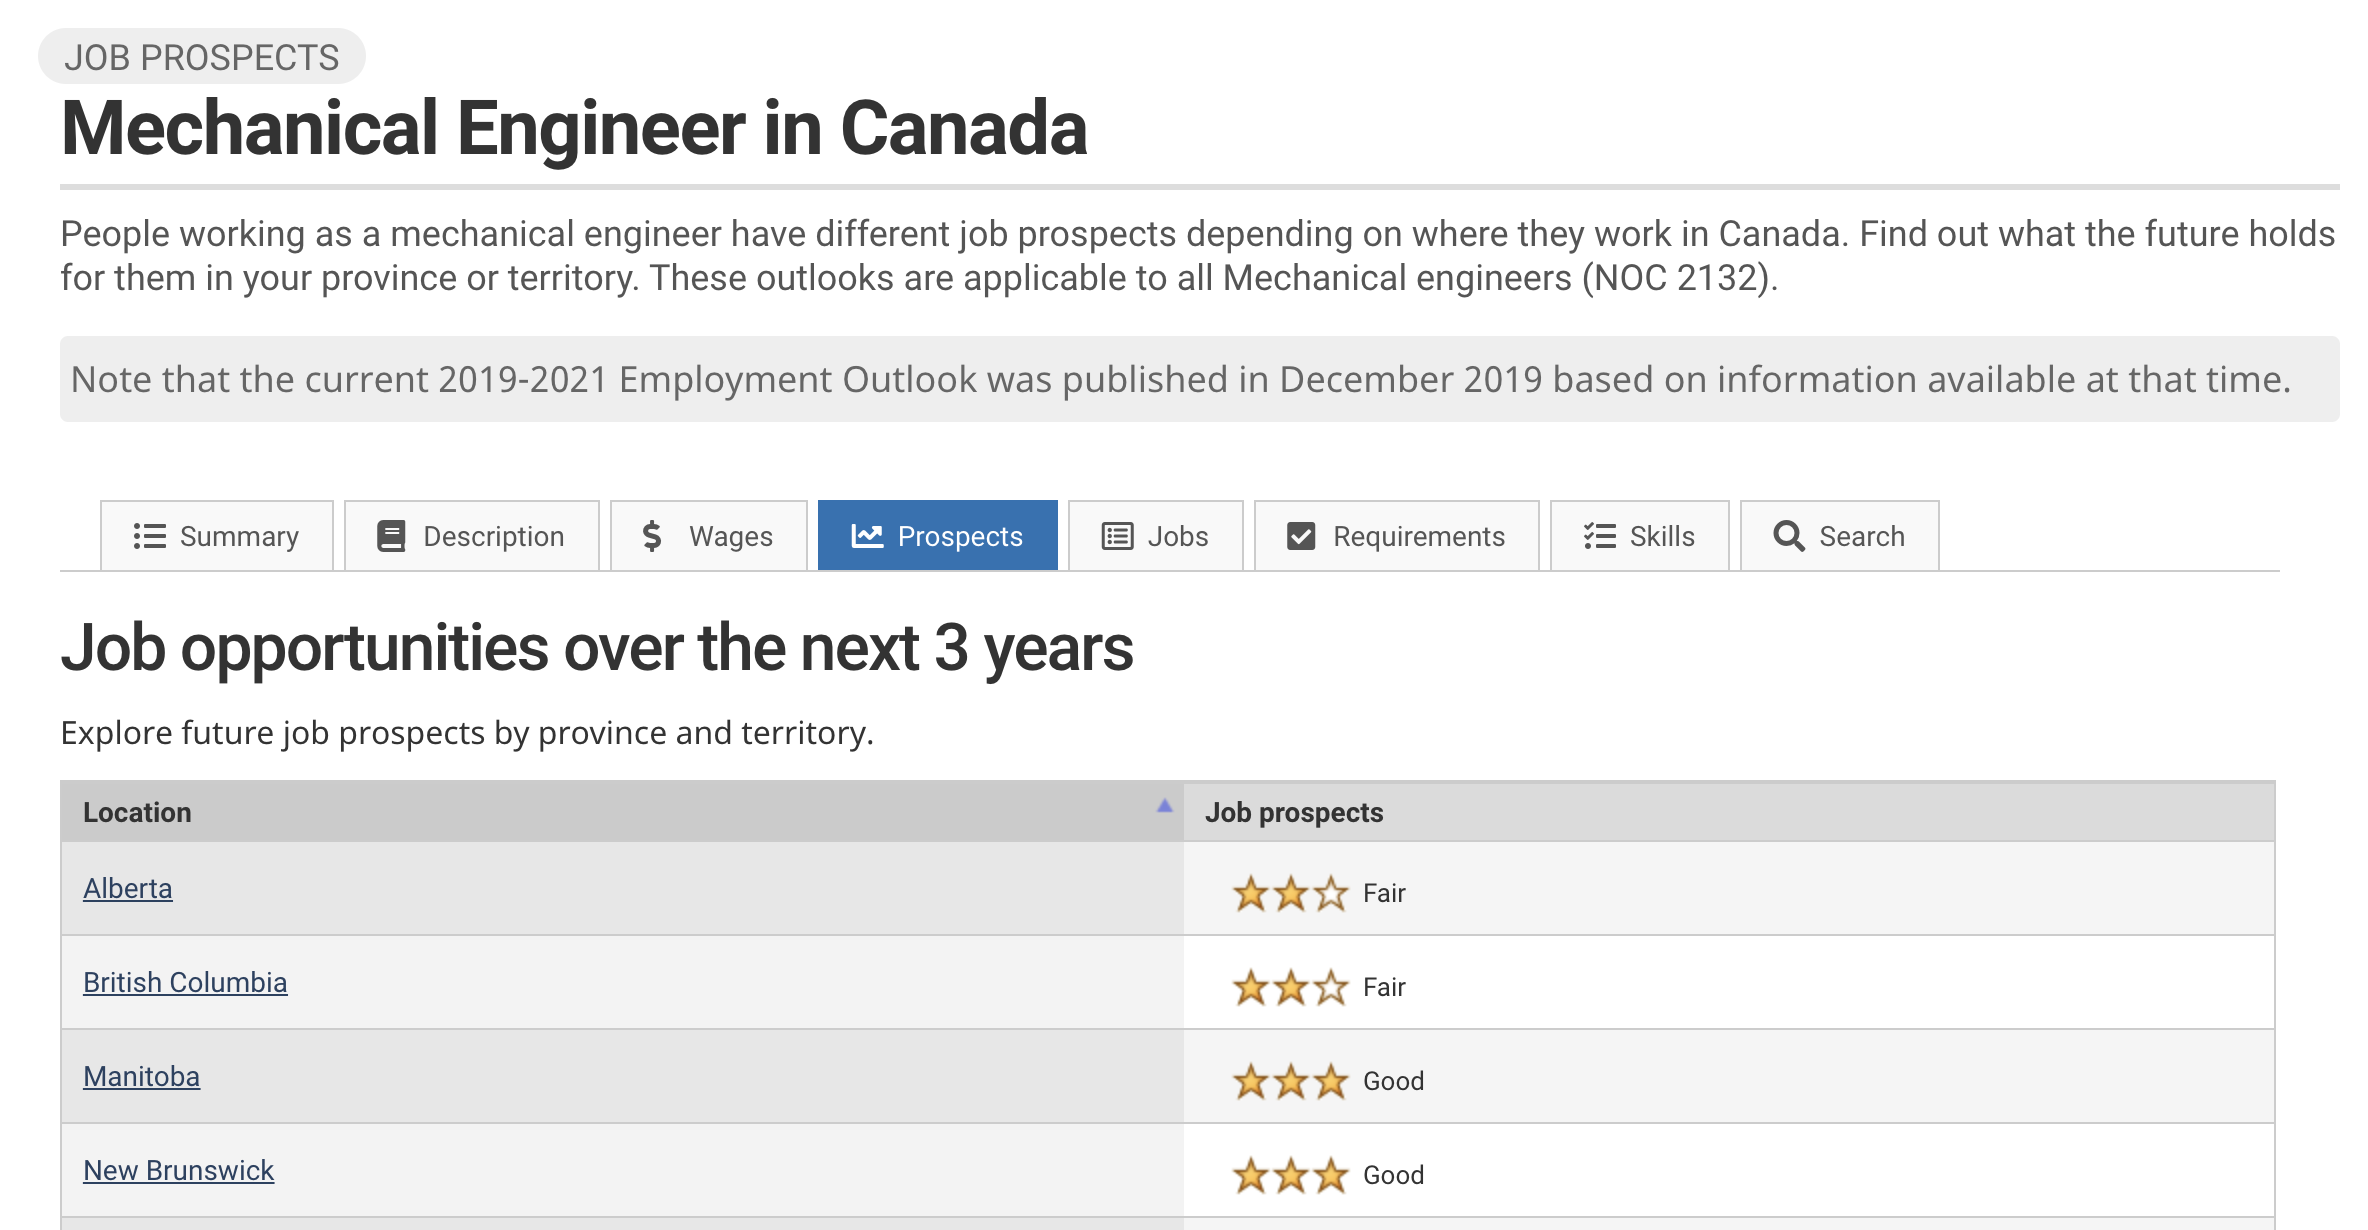Click the dollar sign icon on Wages tab
The height and width of the screenshot is (1230, 2368).
[x=652, y=534]
